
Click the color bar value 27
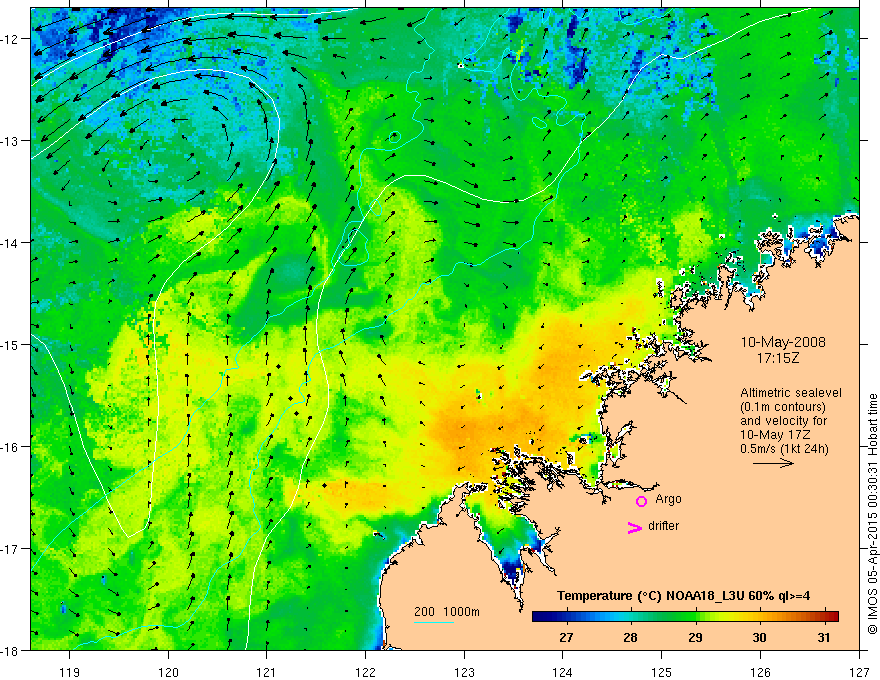tap(566, 637)
